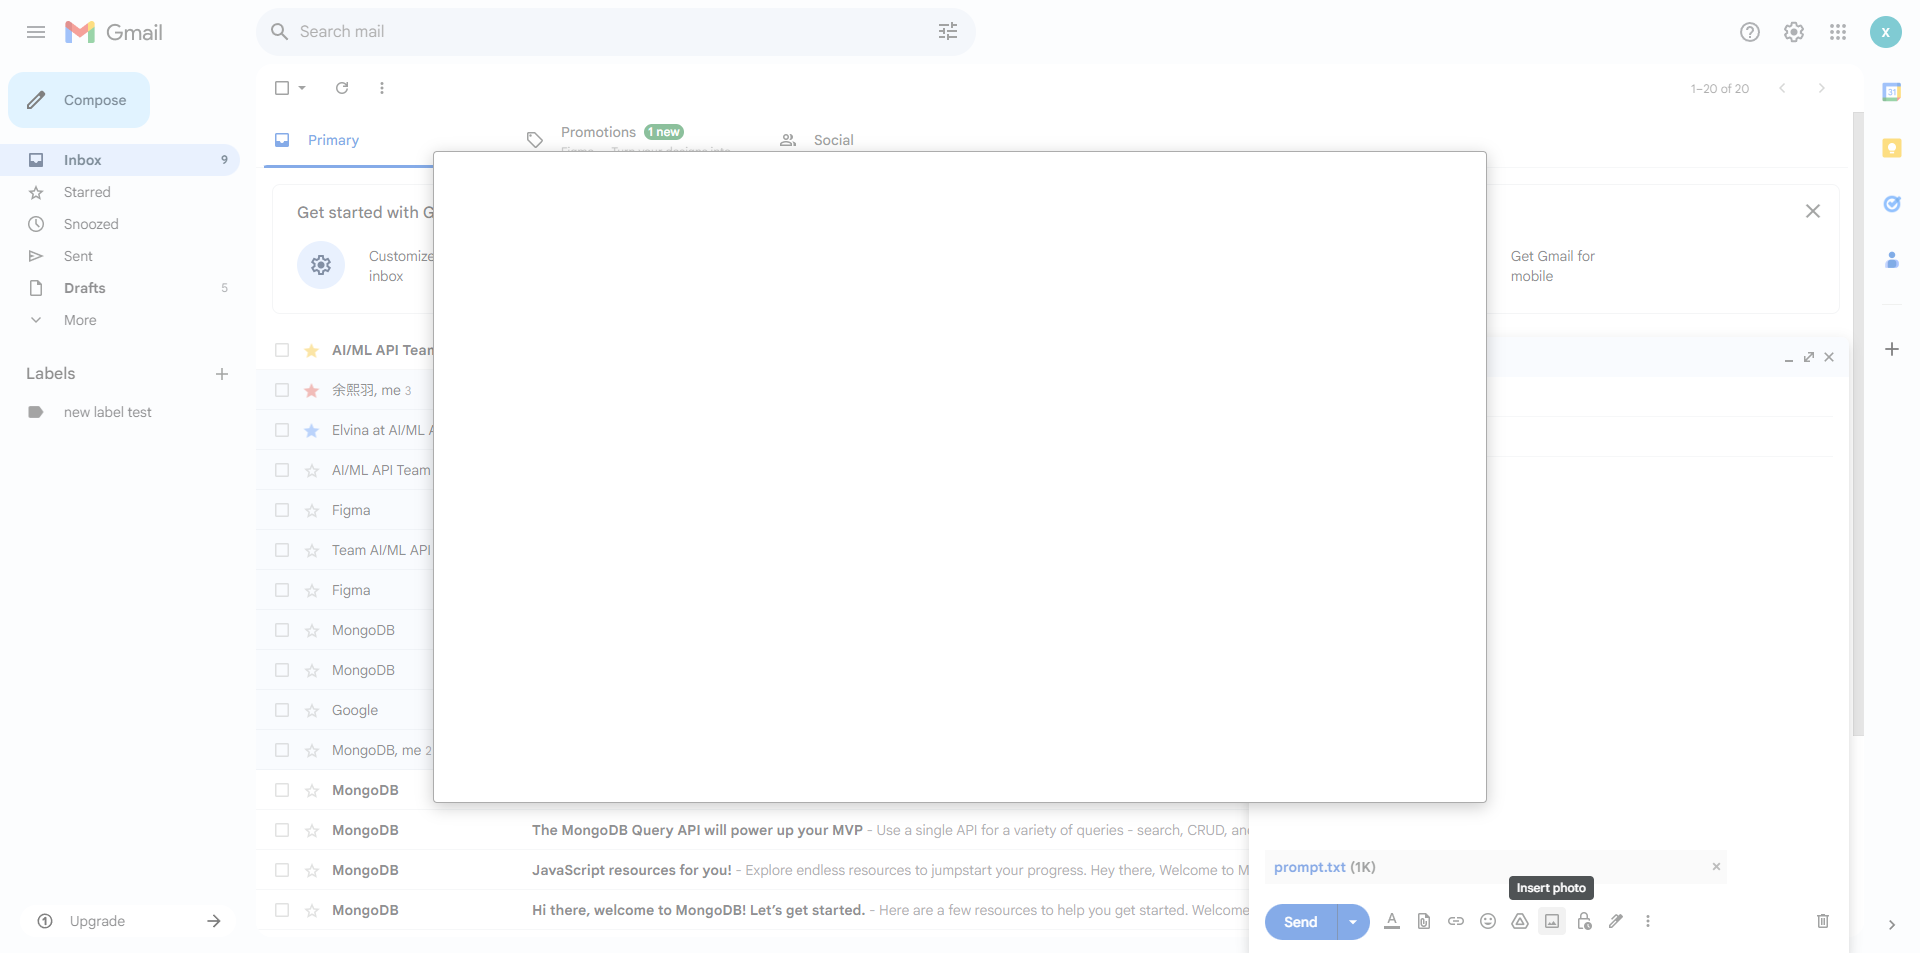Open Google Keep side panel
Viewport: 1920px width, 953px height.
tap(1892, 148)
